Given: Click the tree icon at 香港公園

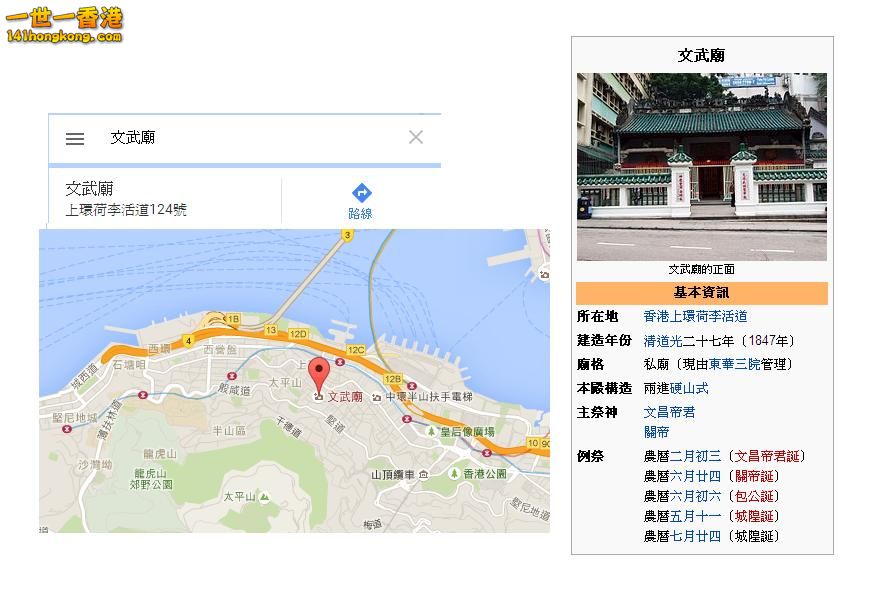Looking at the screenshot, I should [x=454, y=475].
